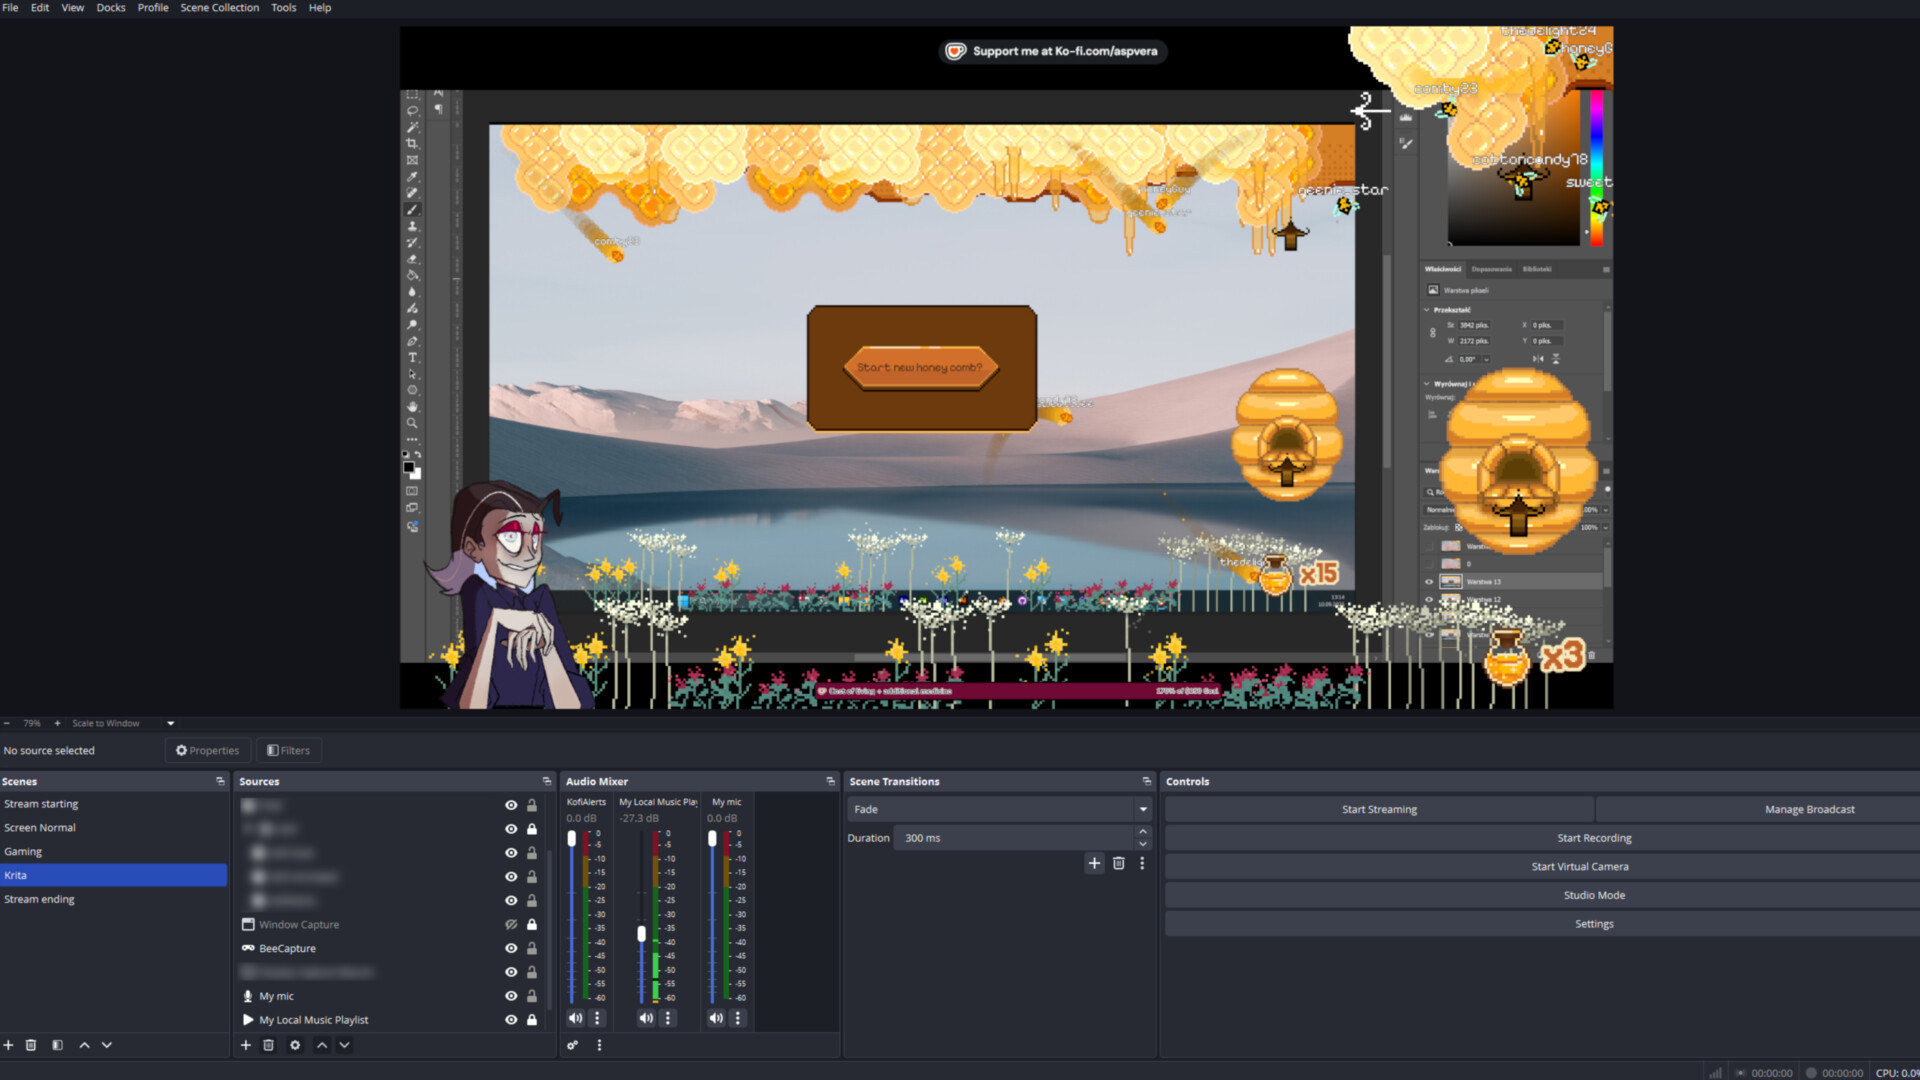The height and width of the screenshot is (1080, 1920).
Task: Remove selected source using the trash icon
Action: tap(268, 1045)
